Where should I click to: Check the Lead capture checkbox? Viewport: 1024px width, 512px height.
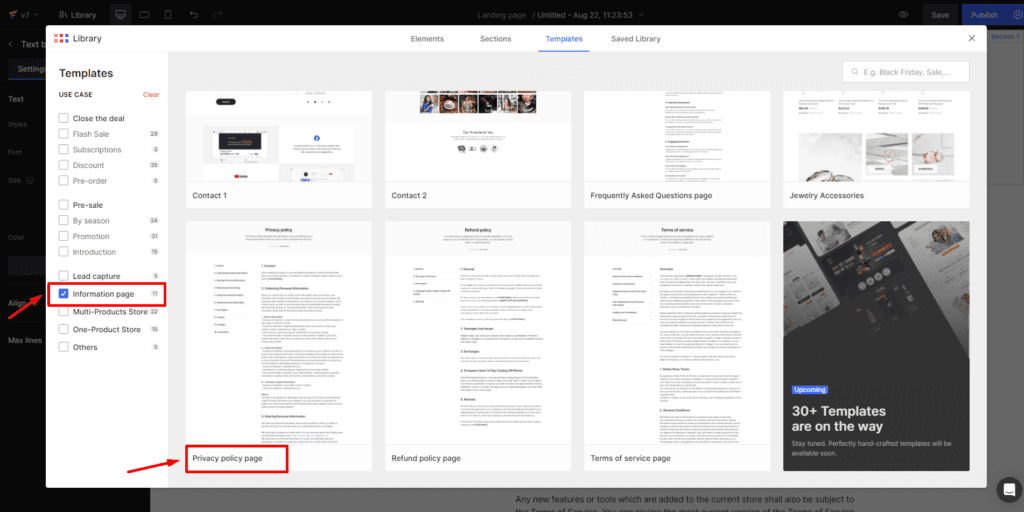click(x=63, y=276)
